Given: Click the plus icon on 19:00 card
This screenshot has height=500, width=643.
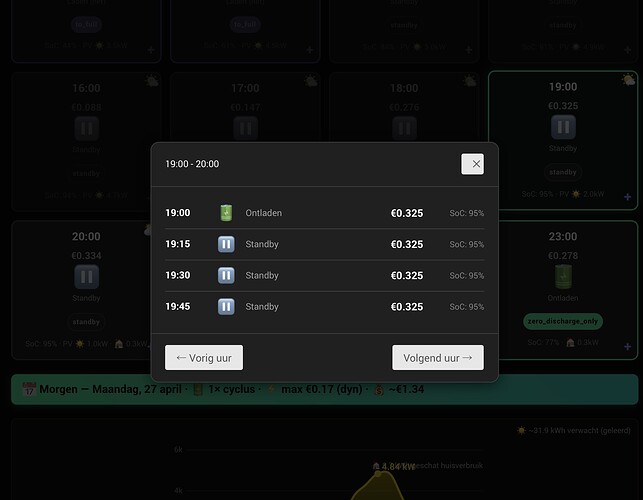Looking at the screenshot, I should (627, 197).
